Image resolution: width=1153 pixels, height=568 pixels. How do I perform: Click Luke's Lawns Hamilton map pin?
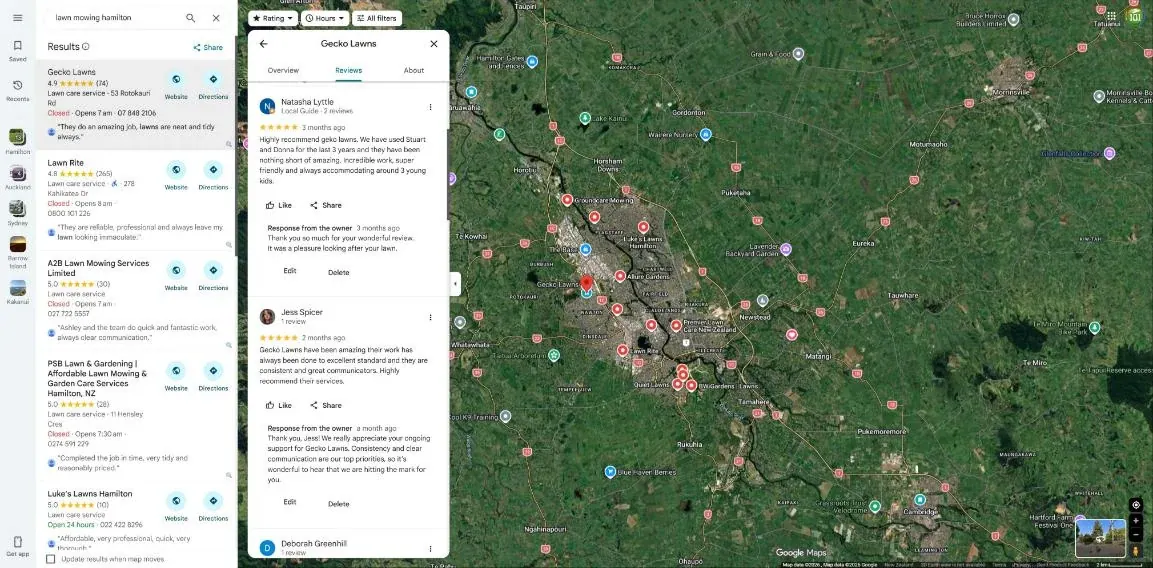[x=643, y=227]
